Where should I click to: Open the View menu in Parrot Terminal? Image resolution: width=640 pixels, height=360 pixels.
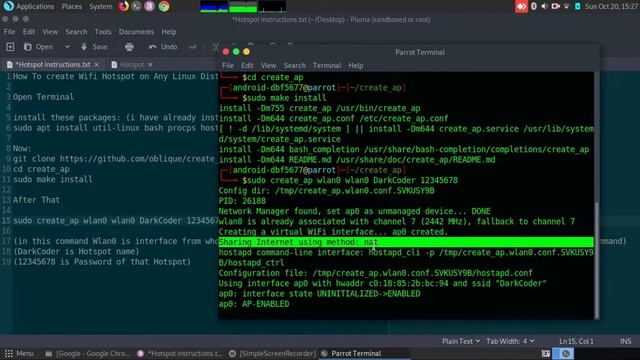(x=268, y=66)
